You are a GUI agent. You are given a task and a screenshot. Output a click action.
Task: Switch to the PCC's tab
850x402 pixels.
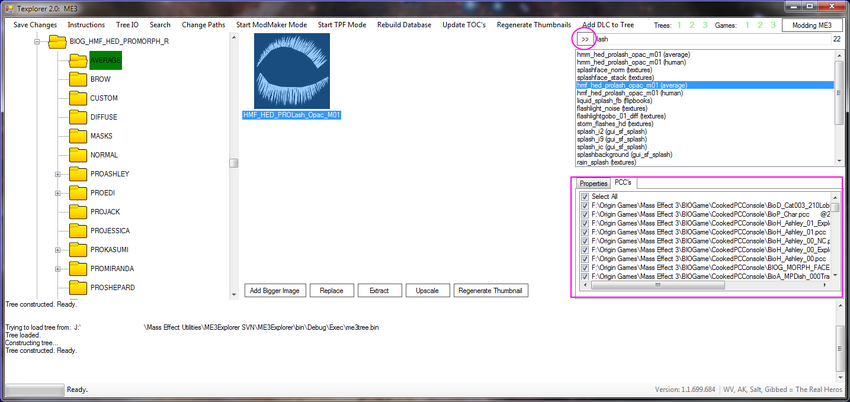point(623,183)
